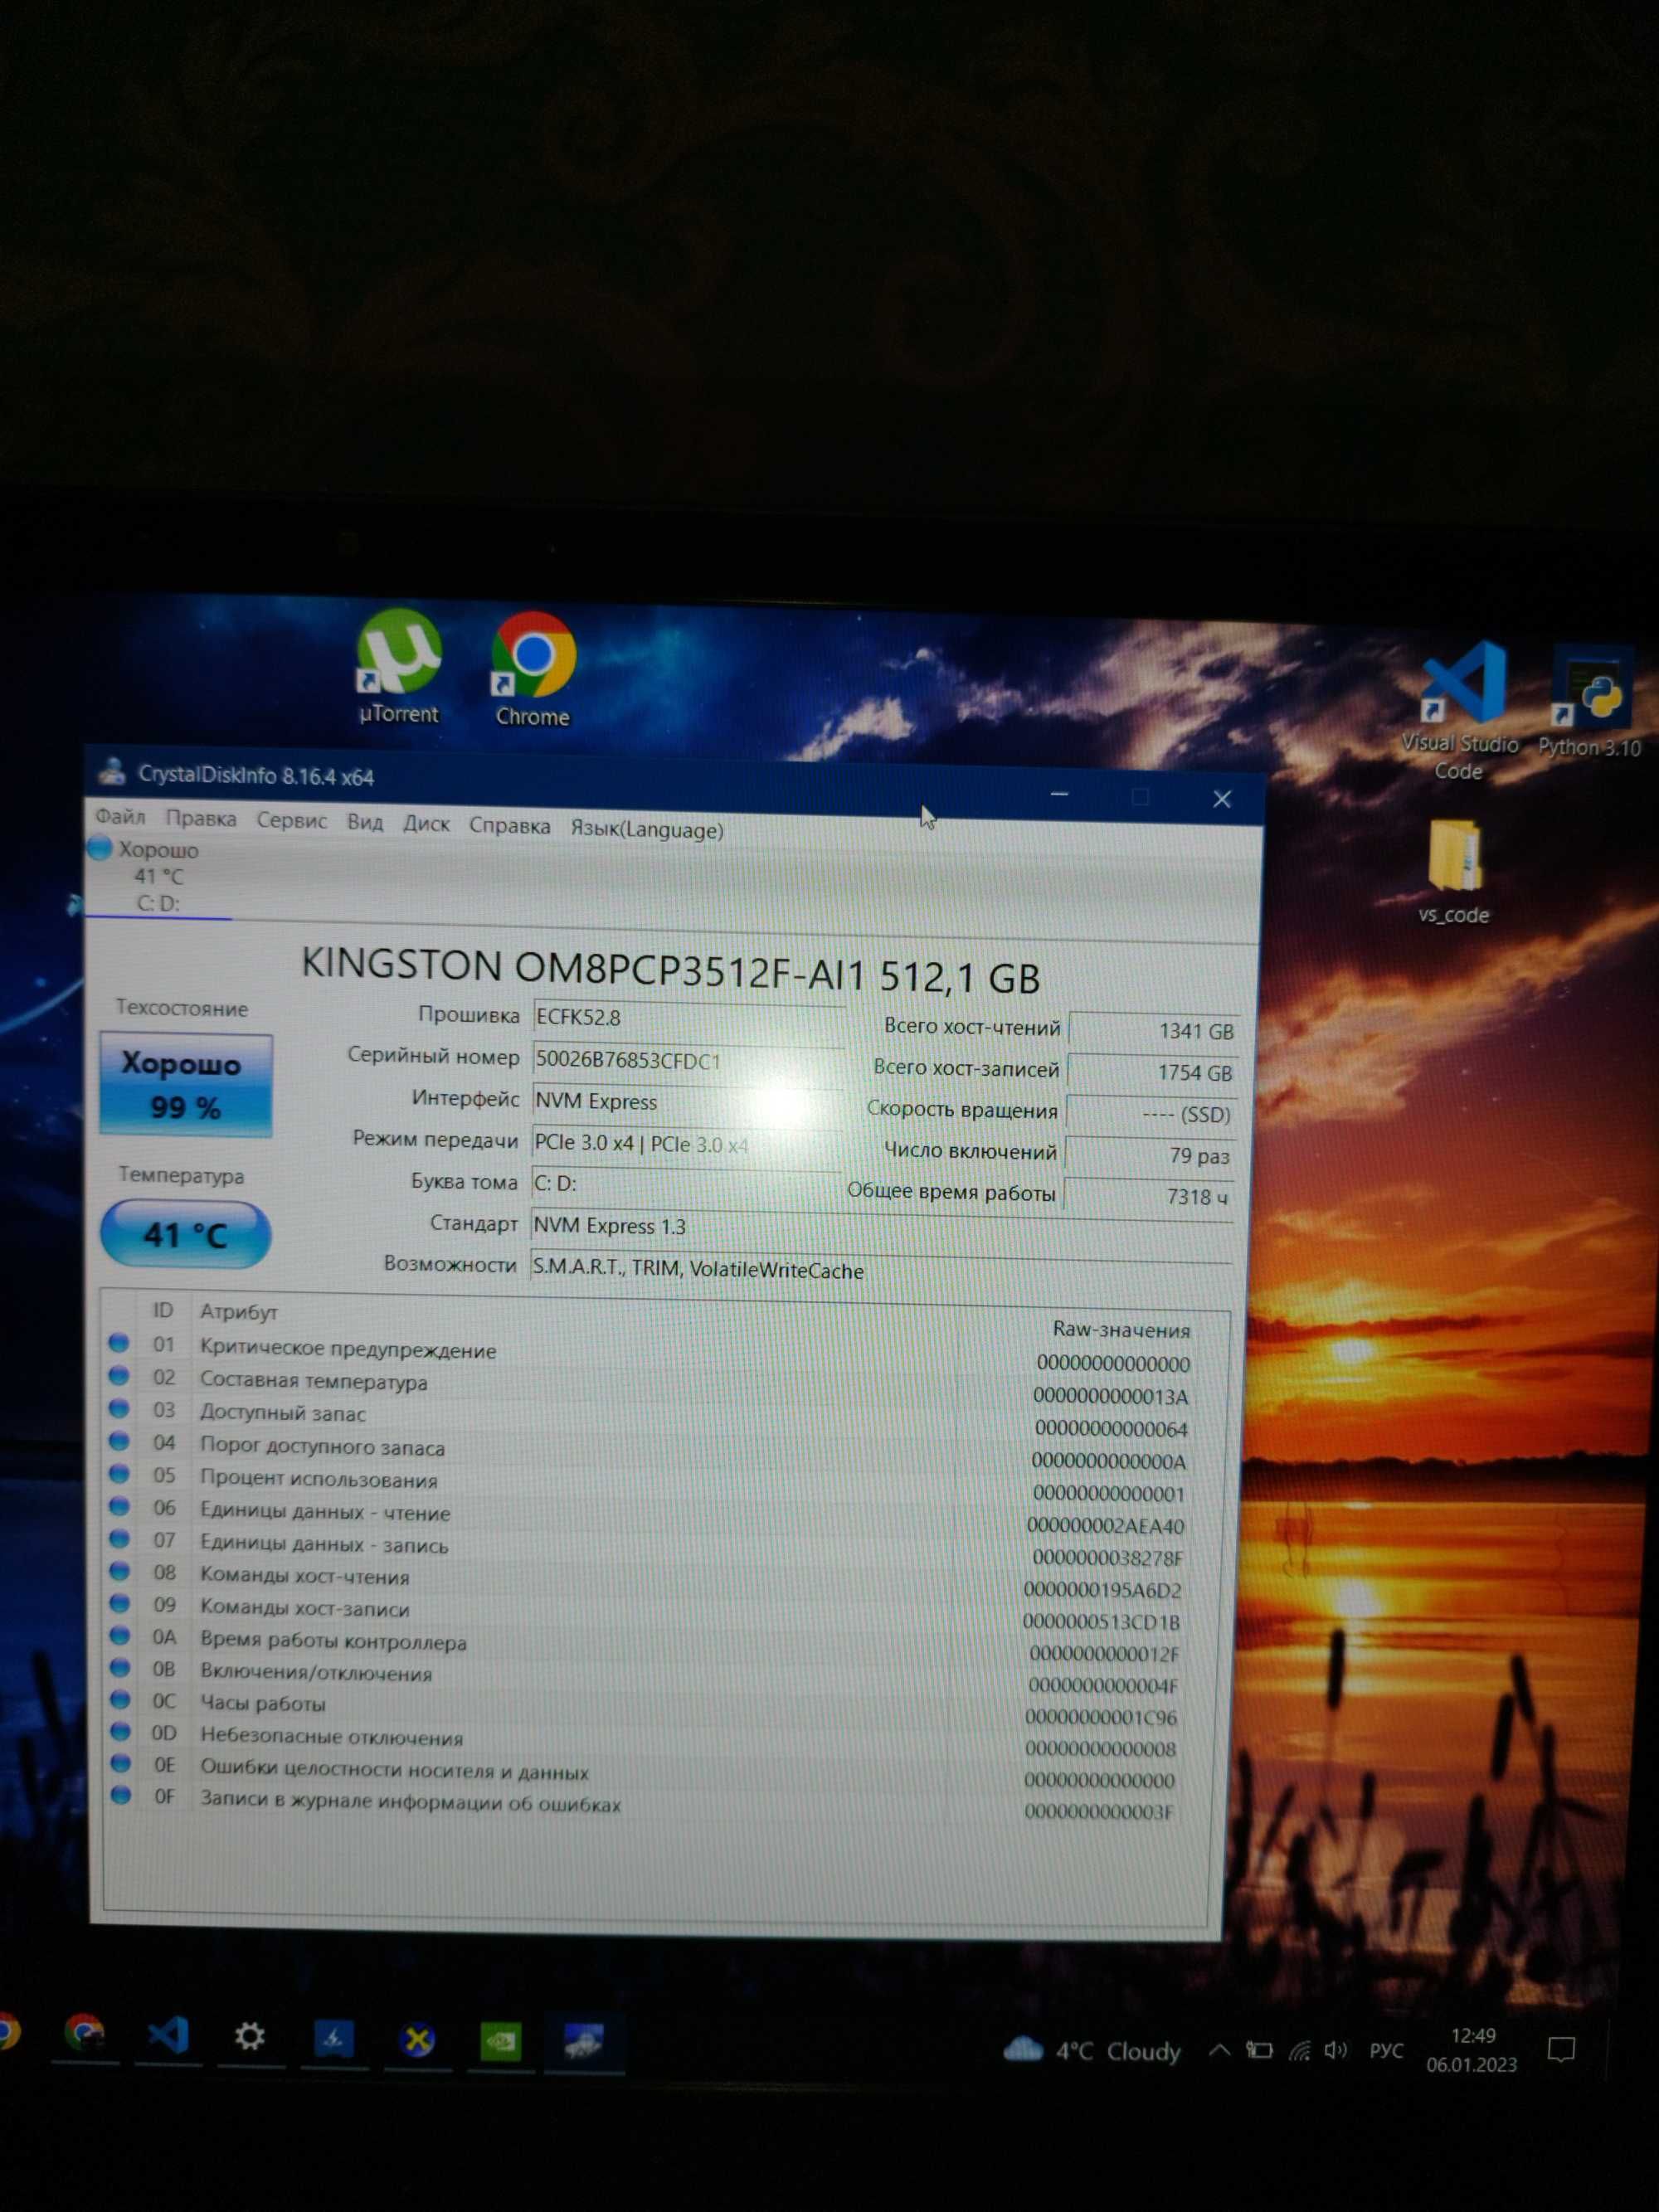Show hidden tray icons chevron
1659x2212 pixels.
point(1219,2051)
